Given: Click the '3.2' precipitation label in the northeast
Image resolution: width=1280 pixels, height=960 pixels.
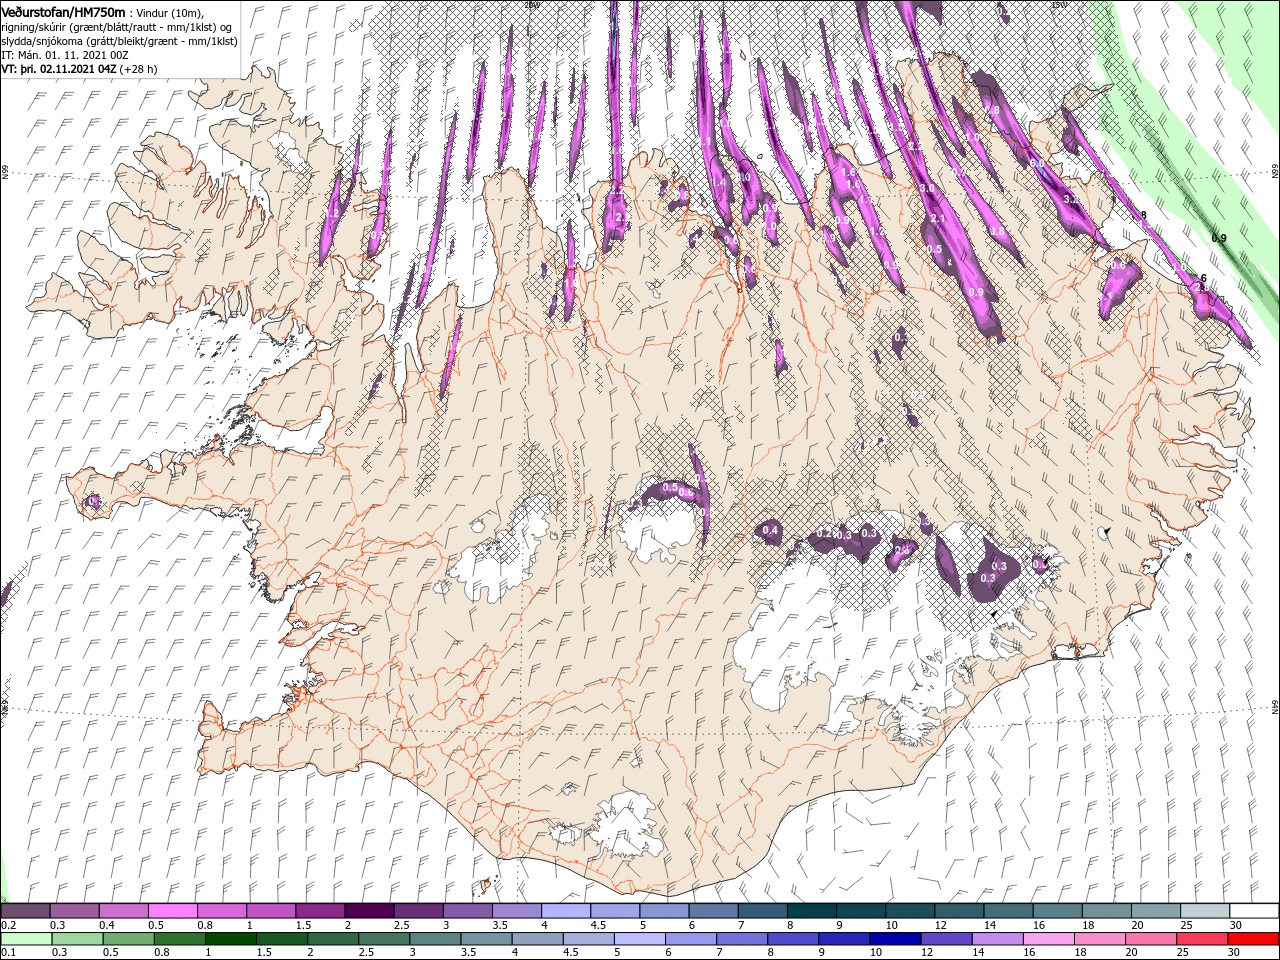Looking at the screenshot, I should pyautogui.click(x=1070, y=200).
